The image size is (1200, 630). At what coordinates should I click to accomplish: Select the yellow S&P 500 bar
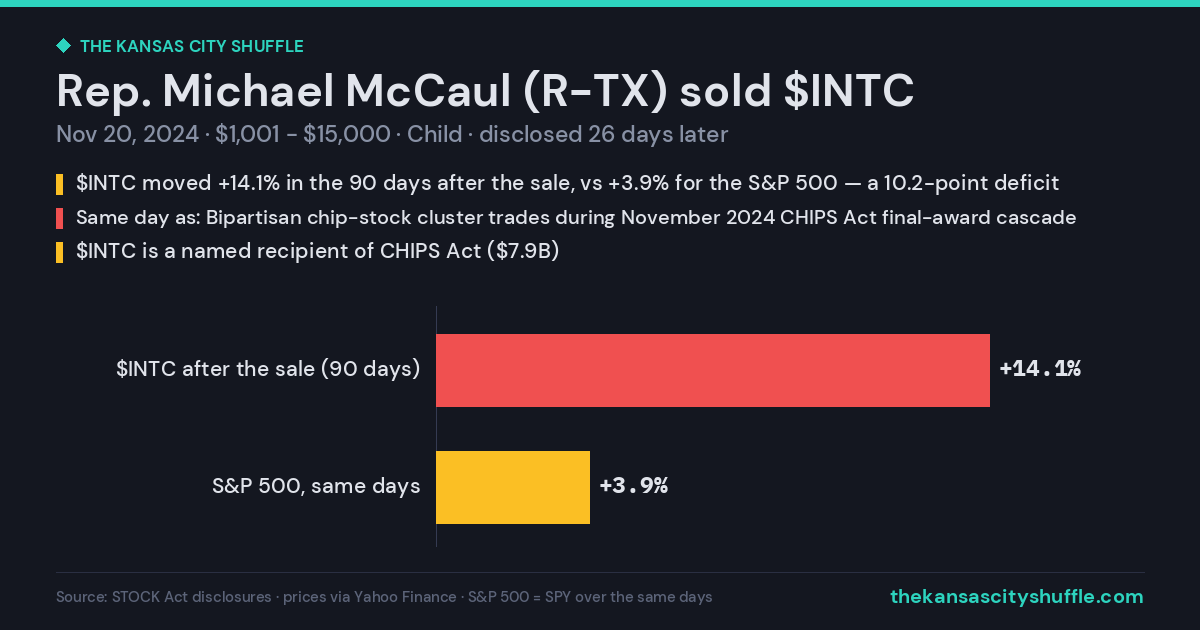513,487
